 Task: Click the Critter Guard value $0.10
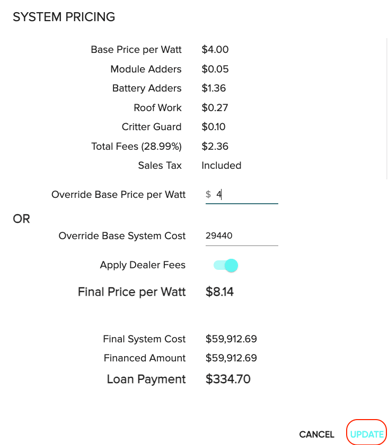(x=213, y=127)
